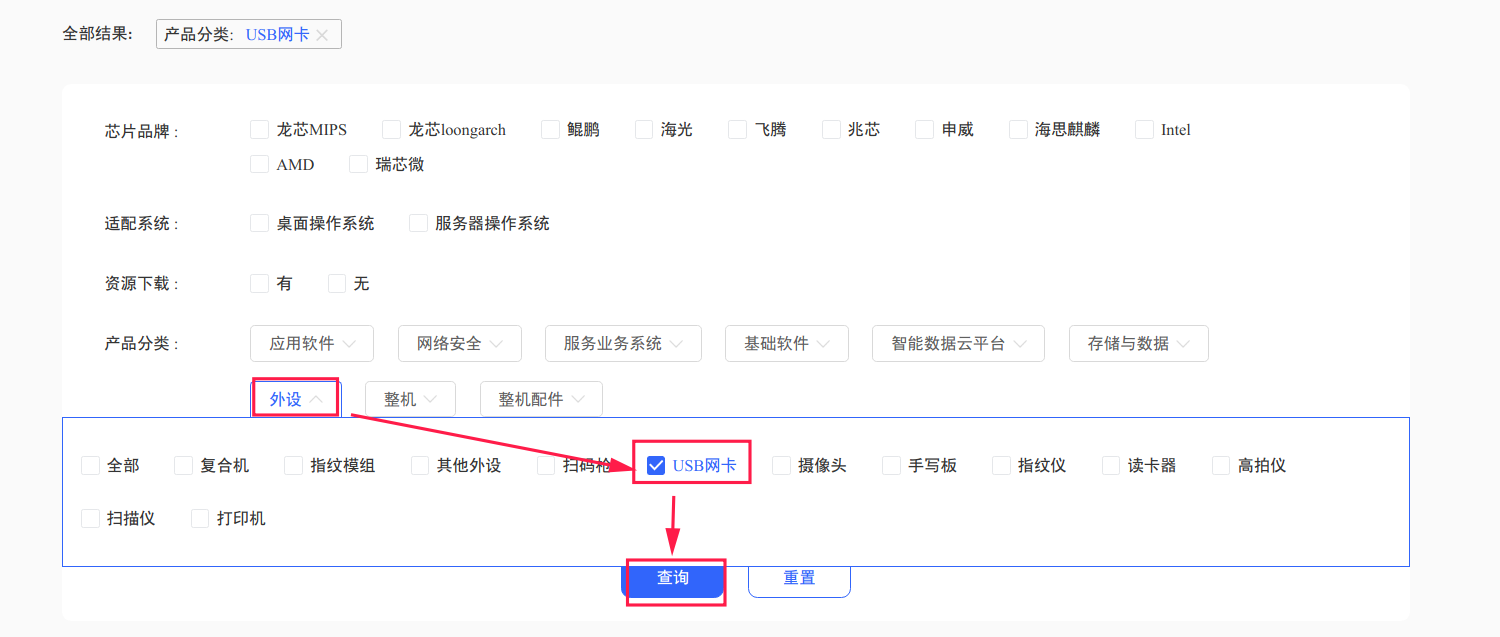Image resolution: width=1500 pixels, height=637 pixels.
Task: Tick 无 for 资源下载
Action: coord(337,283)
